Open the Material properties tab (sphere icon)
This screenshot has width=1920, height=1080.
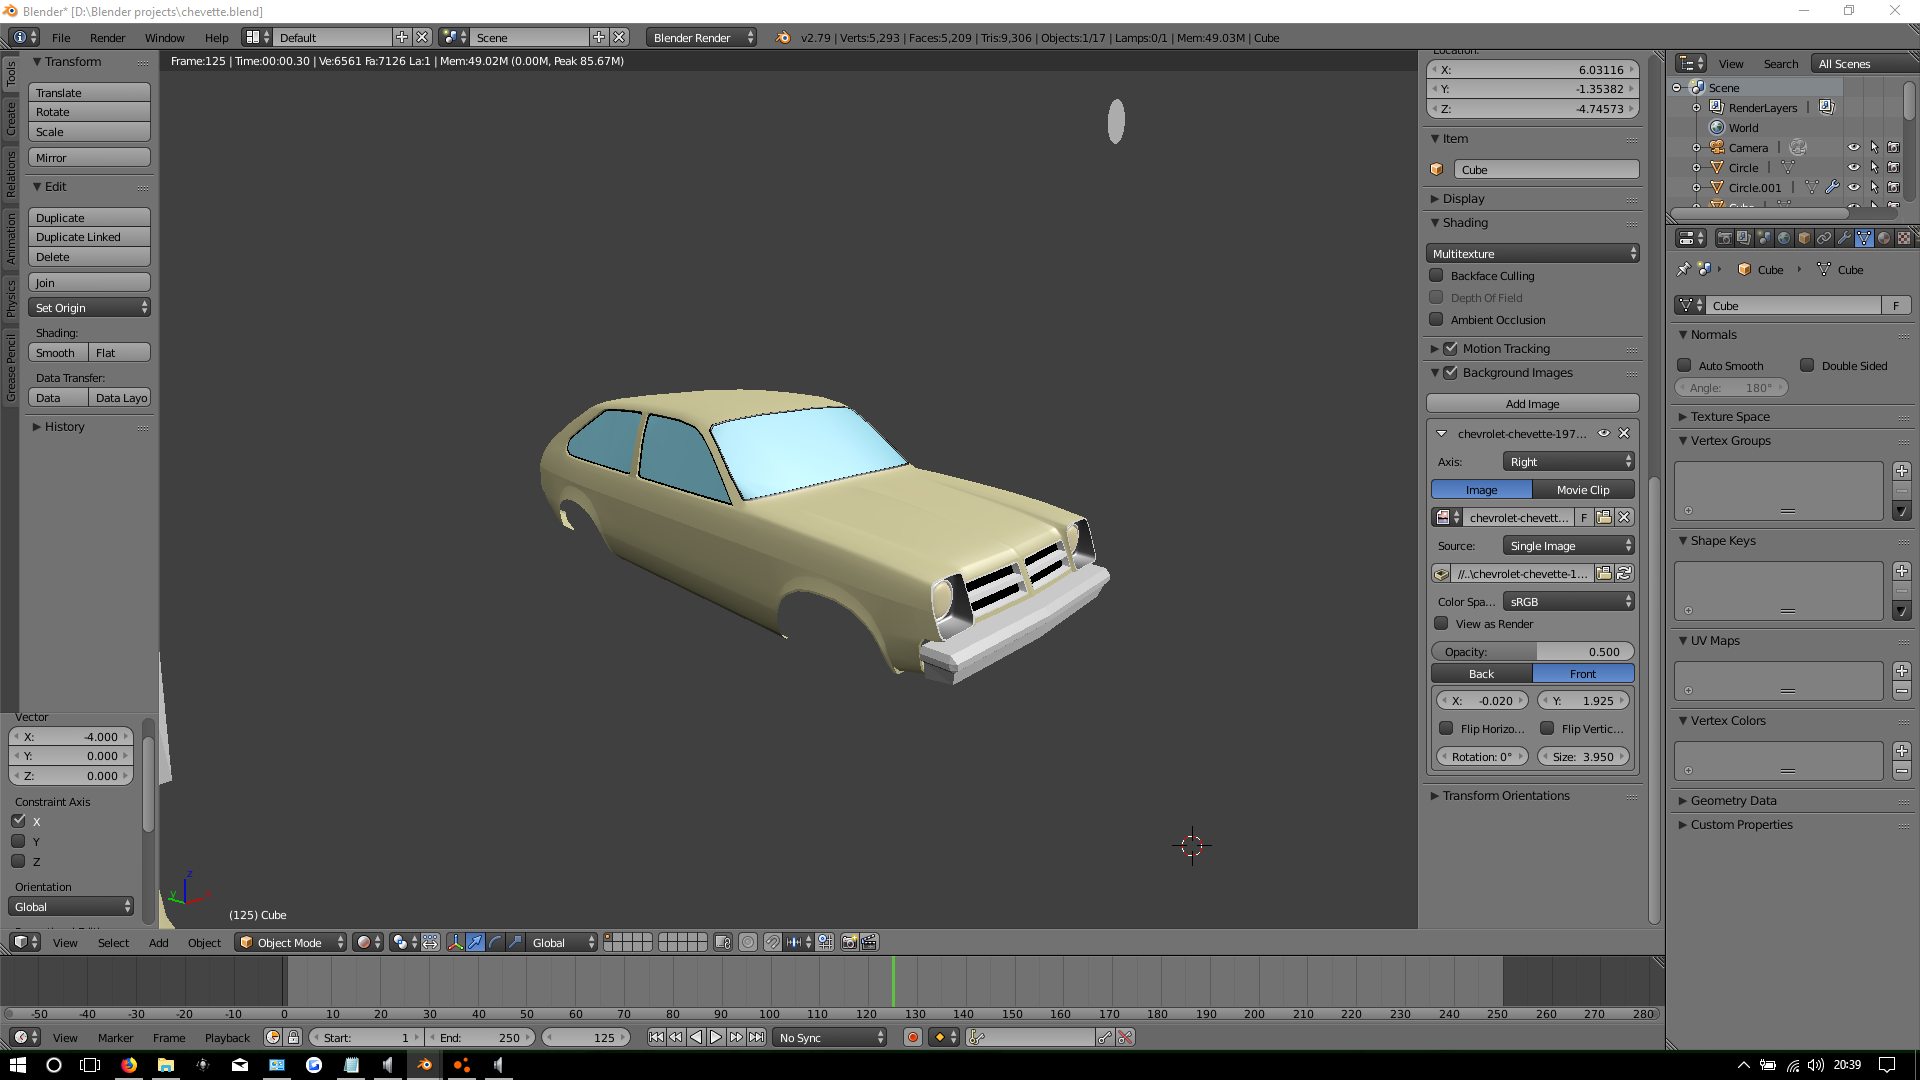click(x=1884, y=238)
